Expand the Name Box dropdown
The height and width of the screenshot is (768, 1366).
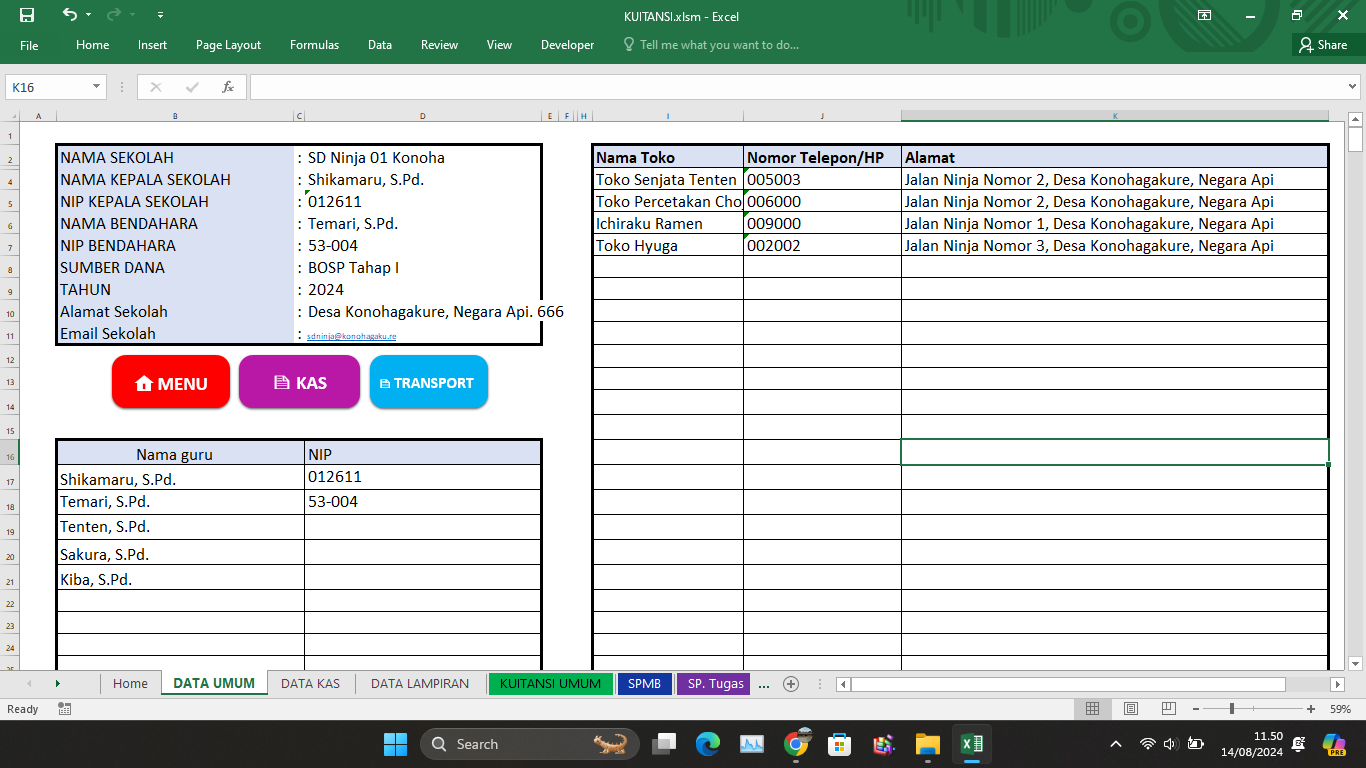point(97,87)
